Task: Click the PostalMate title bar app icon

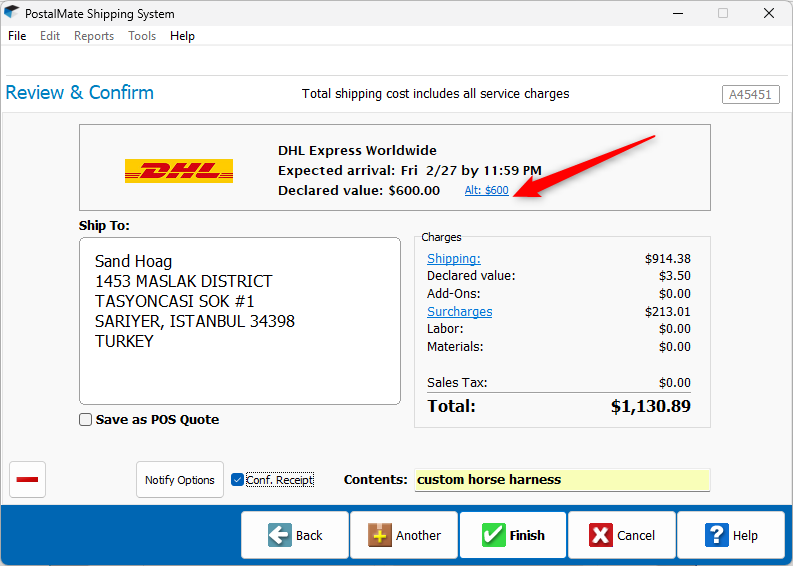Action: pos(11,14)
